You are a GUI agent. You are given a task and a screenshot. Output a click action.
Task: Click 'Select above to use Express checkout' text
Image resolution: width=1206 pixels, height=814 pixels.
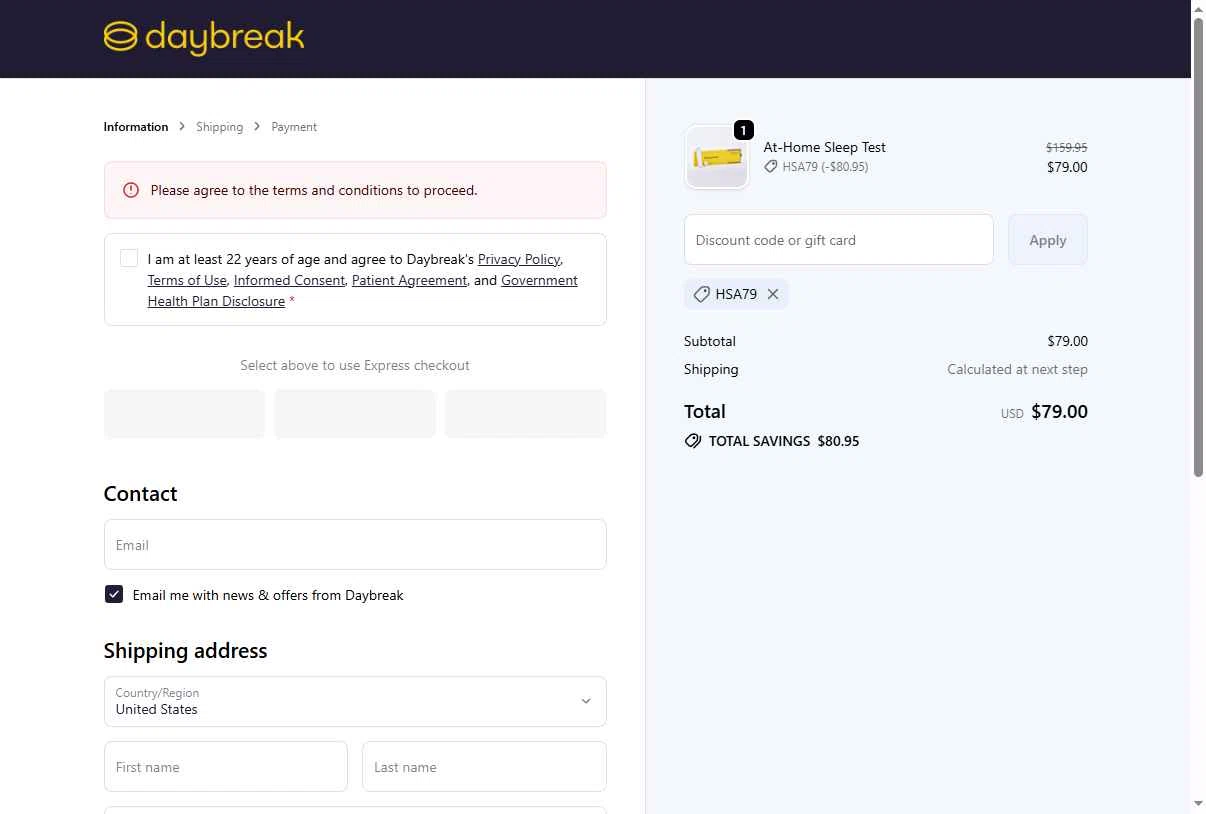(x=355, y=365)
